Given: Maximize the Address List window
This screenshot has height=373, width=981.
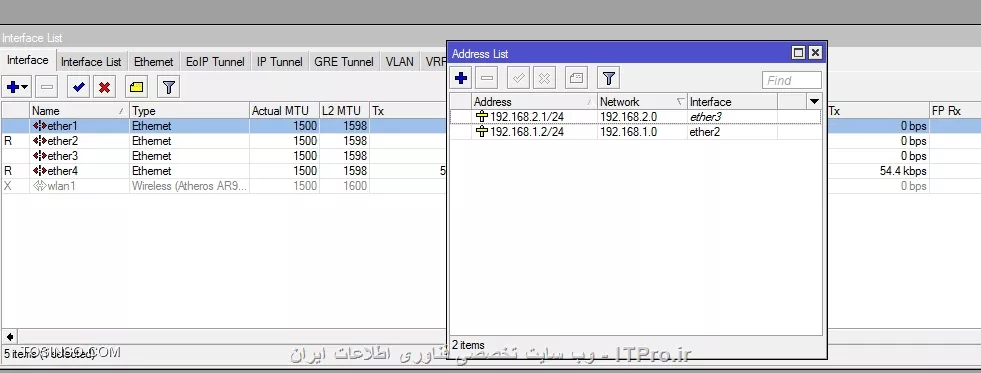Looking at the screenshot, I should pyautogui.click(x=798, y=53).
